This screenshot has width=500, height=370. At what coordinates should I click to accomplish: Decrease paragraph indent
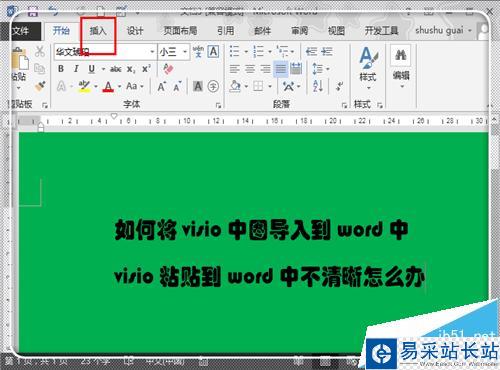coord(311,52)
